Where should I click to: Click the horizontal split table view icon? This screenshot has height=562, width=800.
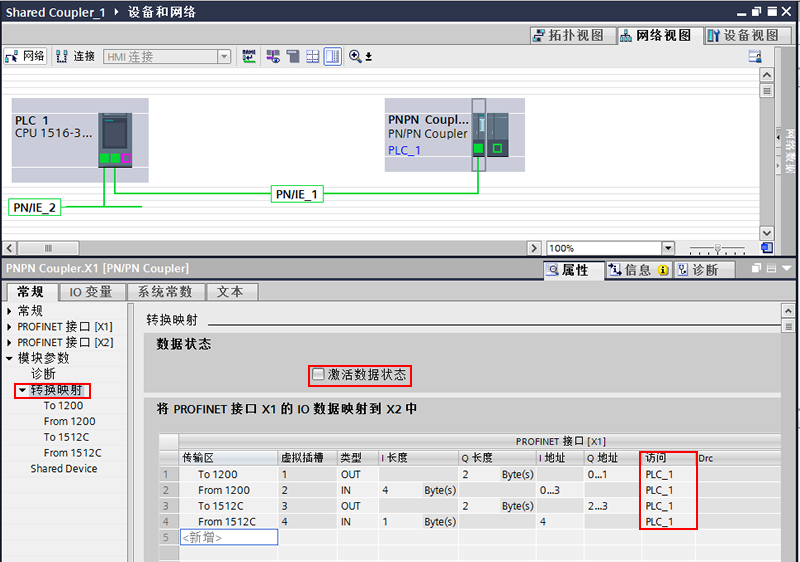coord(313,56)
